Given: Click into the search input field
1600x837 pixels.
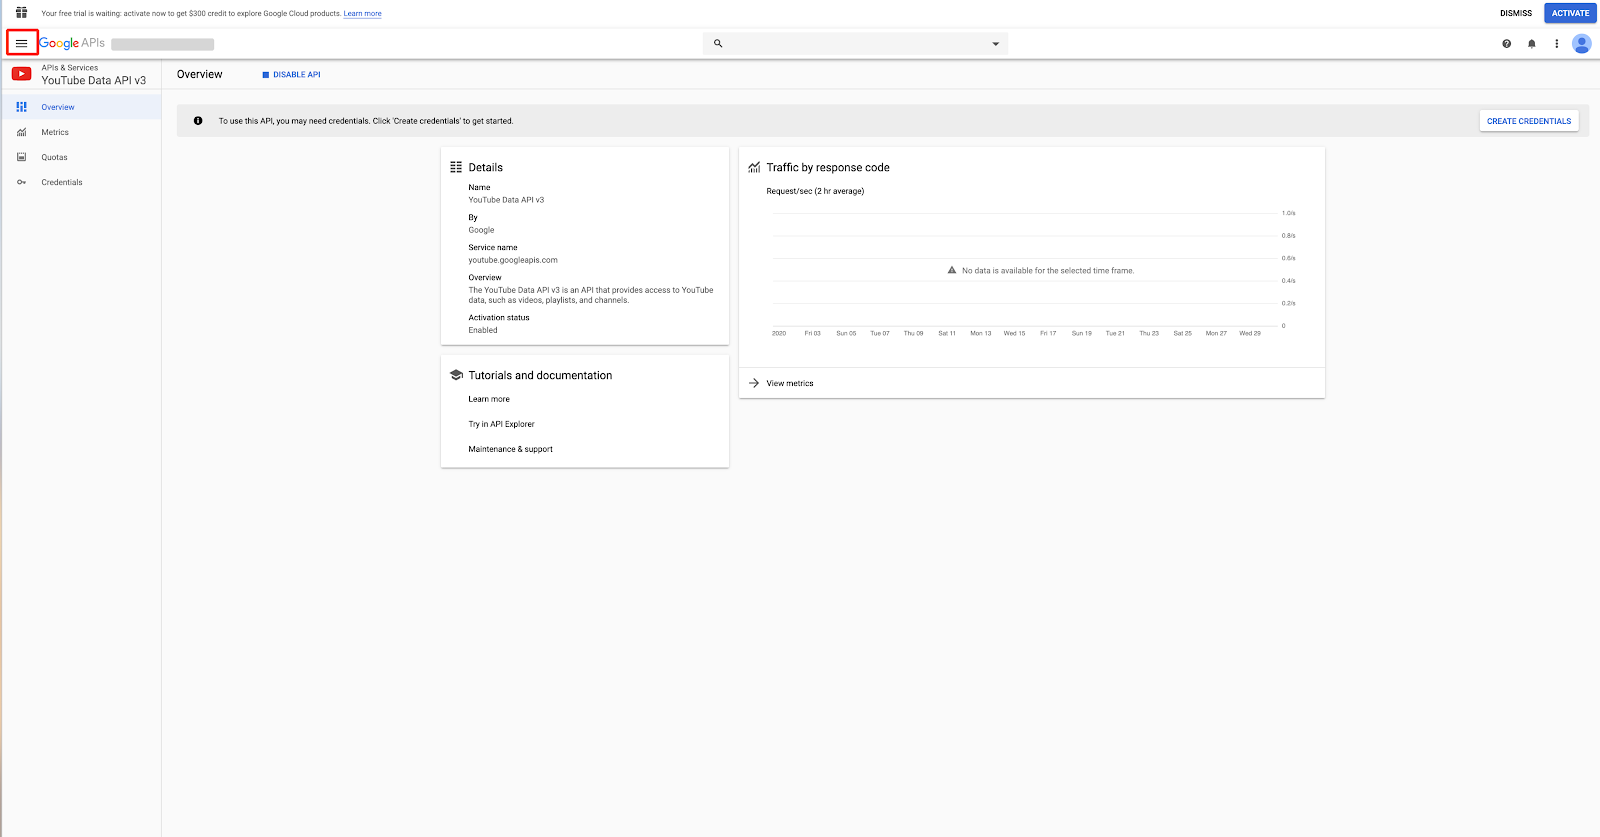Looking at the screenshot, I should (855, 43).
